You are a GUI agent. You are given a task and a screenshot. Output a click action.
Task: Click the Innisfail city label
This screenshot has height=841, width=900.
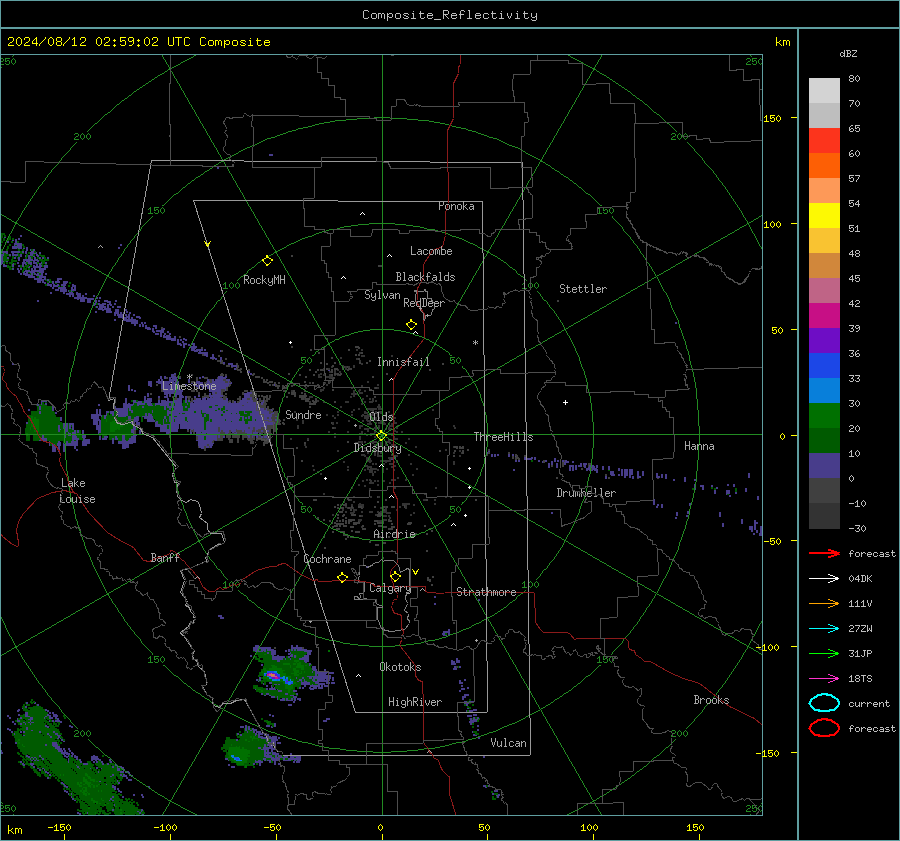tap(403, 362)
